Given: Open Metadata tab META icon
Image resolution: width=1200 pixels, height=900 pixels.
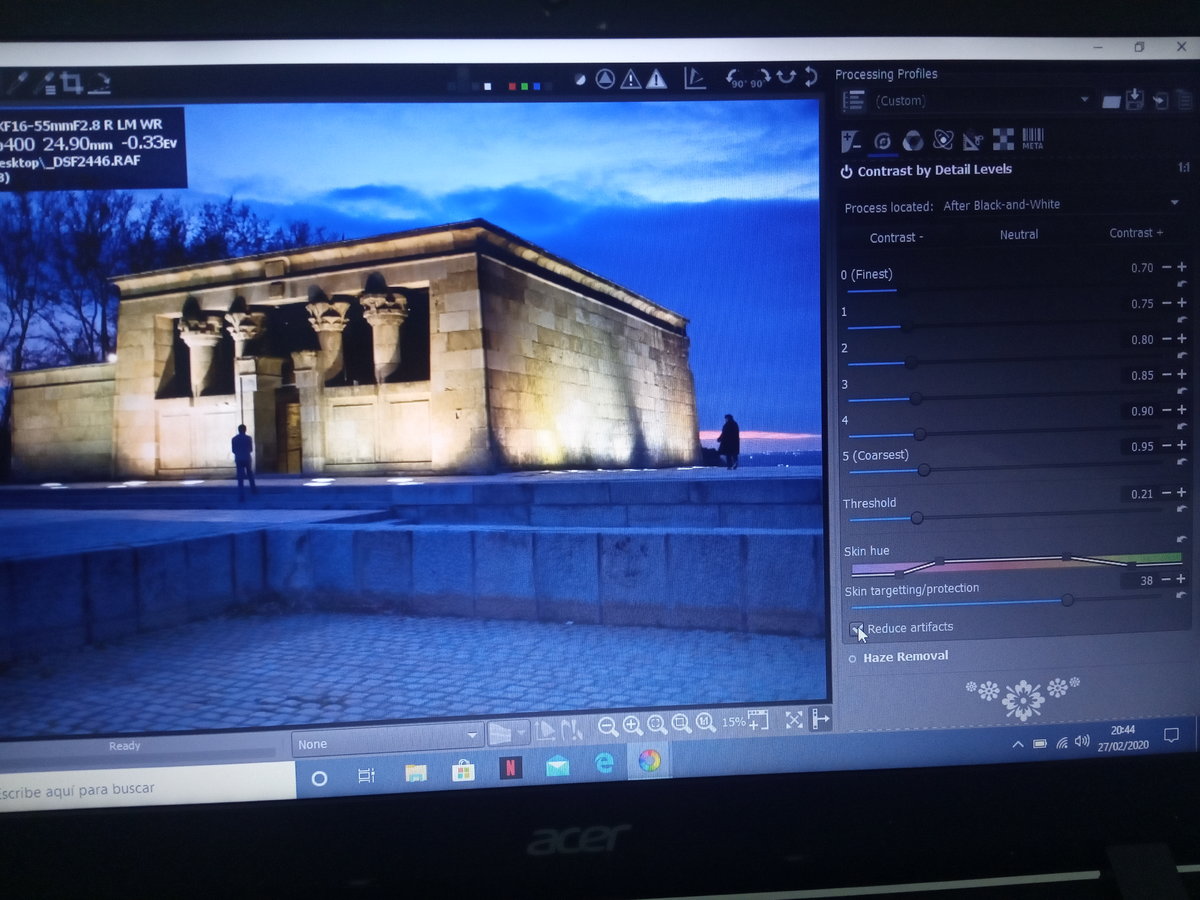Looking at the screenshot, I should pyautogui.click(x=1033, y=139).
